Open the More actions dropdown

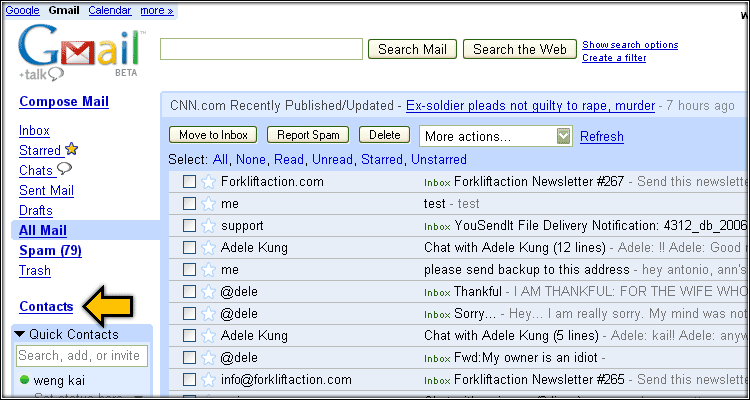[496, 136]
